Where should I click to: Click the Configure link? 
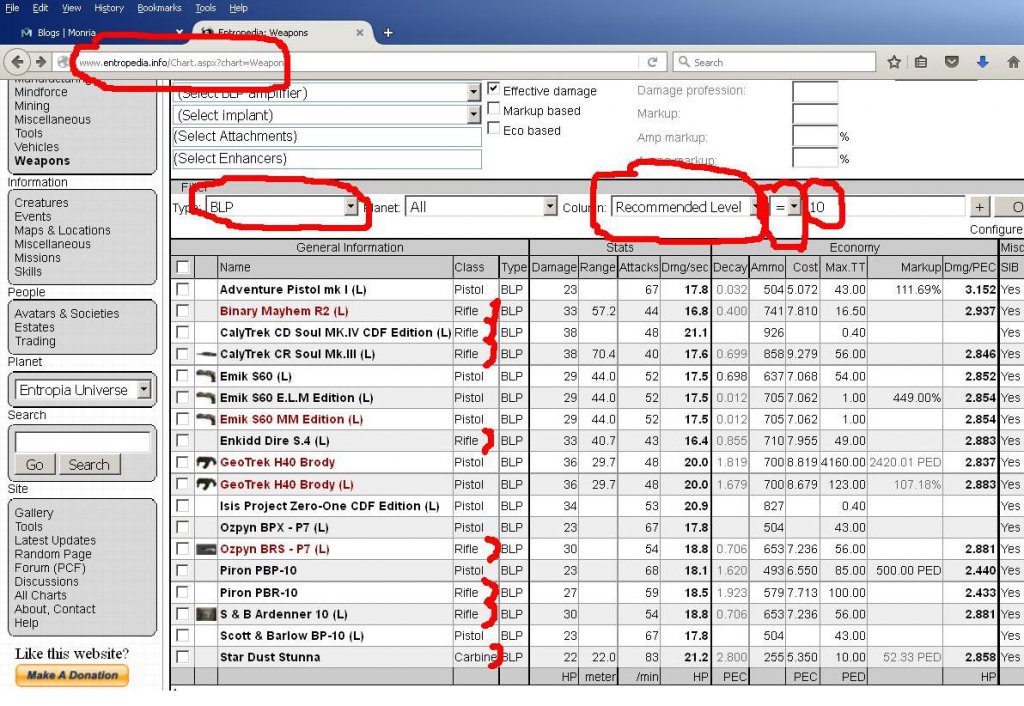click(996, 230)
